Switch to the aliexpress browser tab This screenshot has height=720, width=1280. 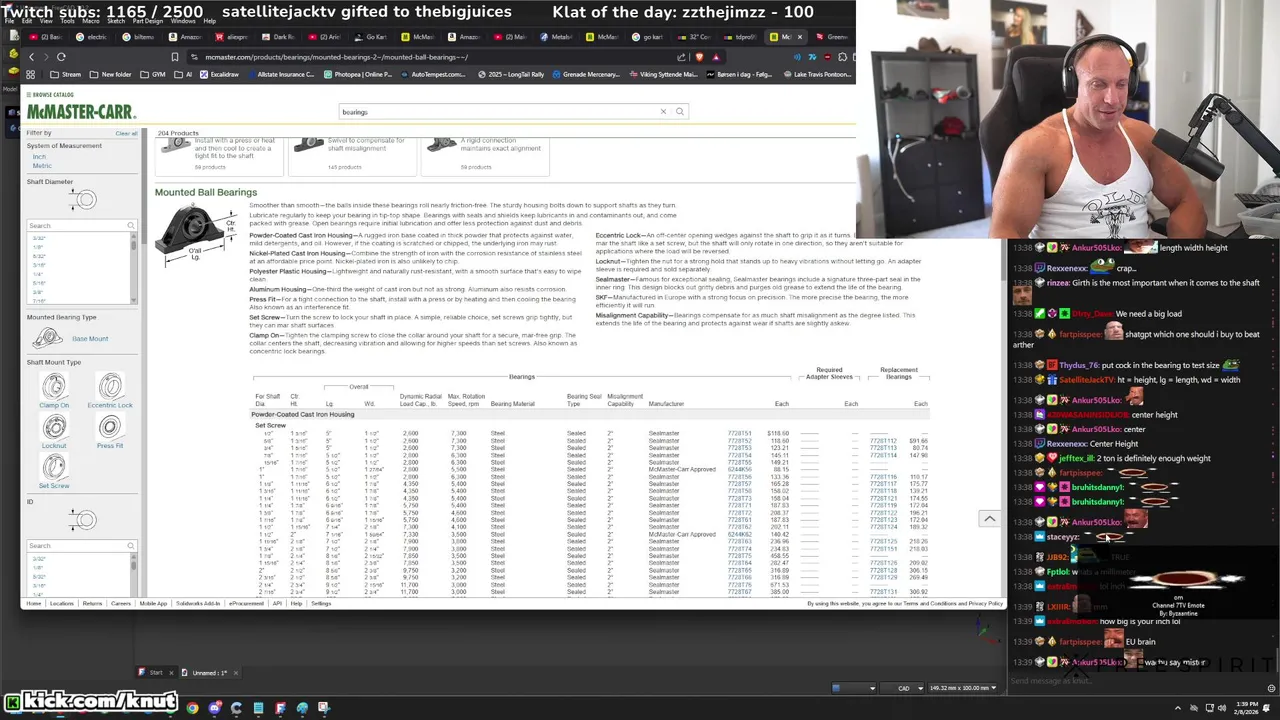pyautogui.click(x=233, y=37)
